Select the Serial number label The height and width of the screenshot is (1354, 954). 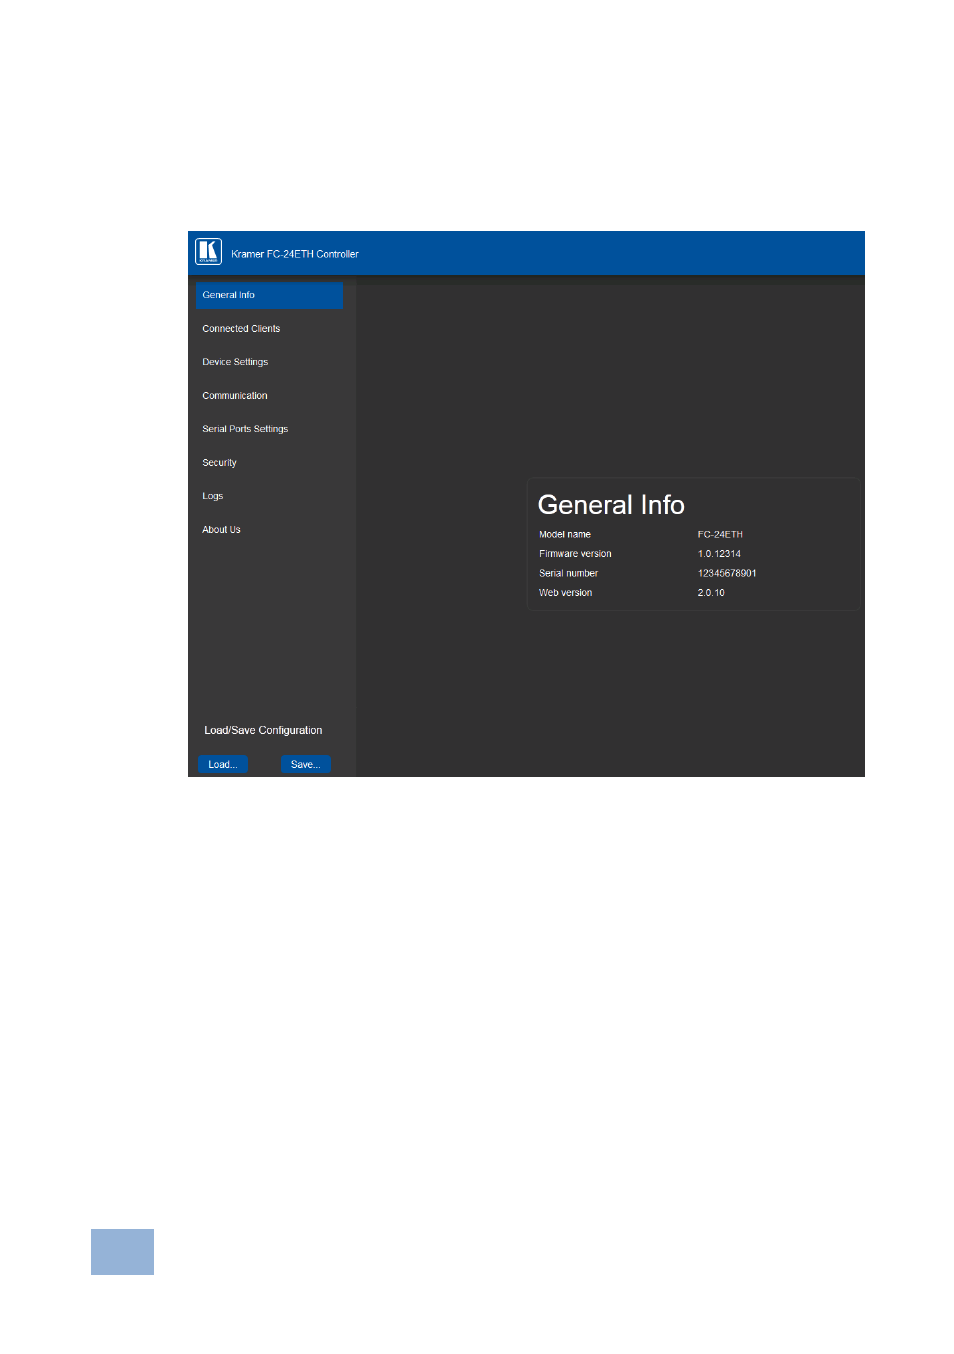(568, 574)
